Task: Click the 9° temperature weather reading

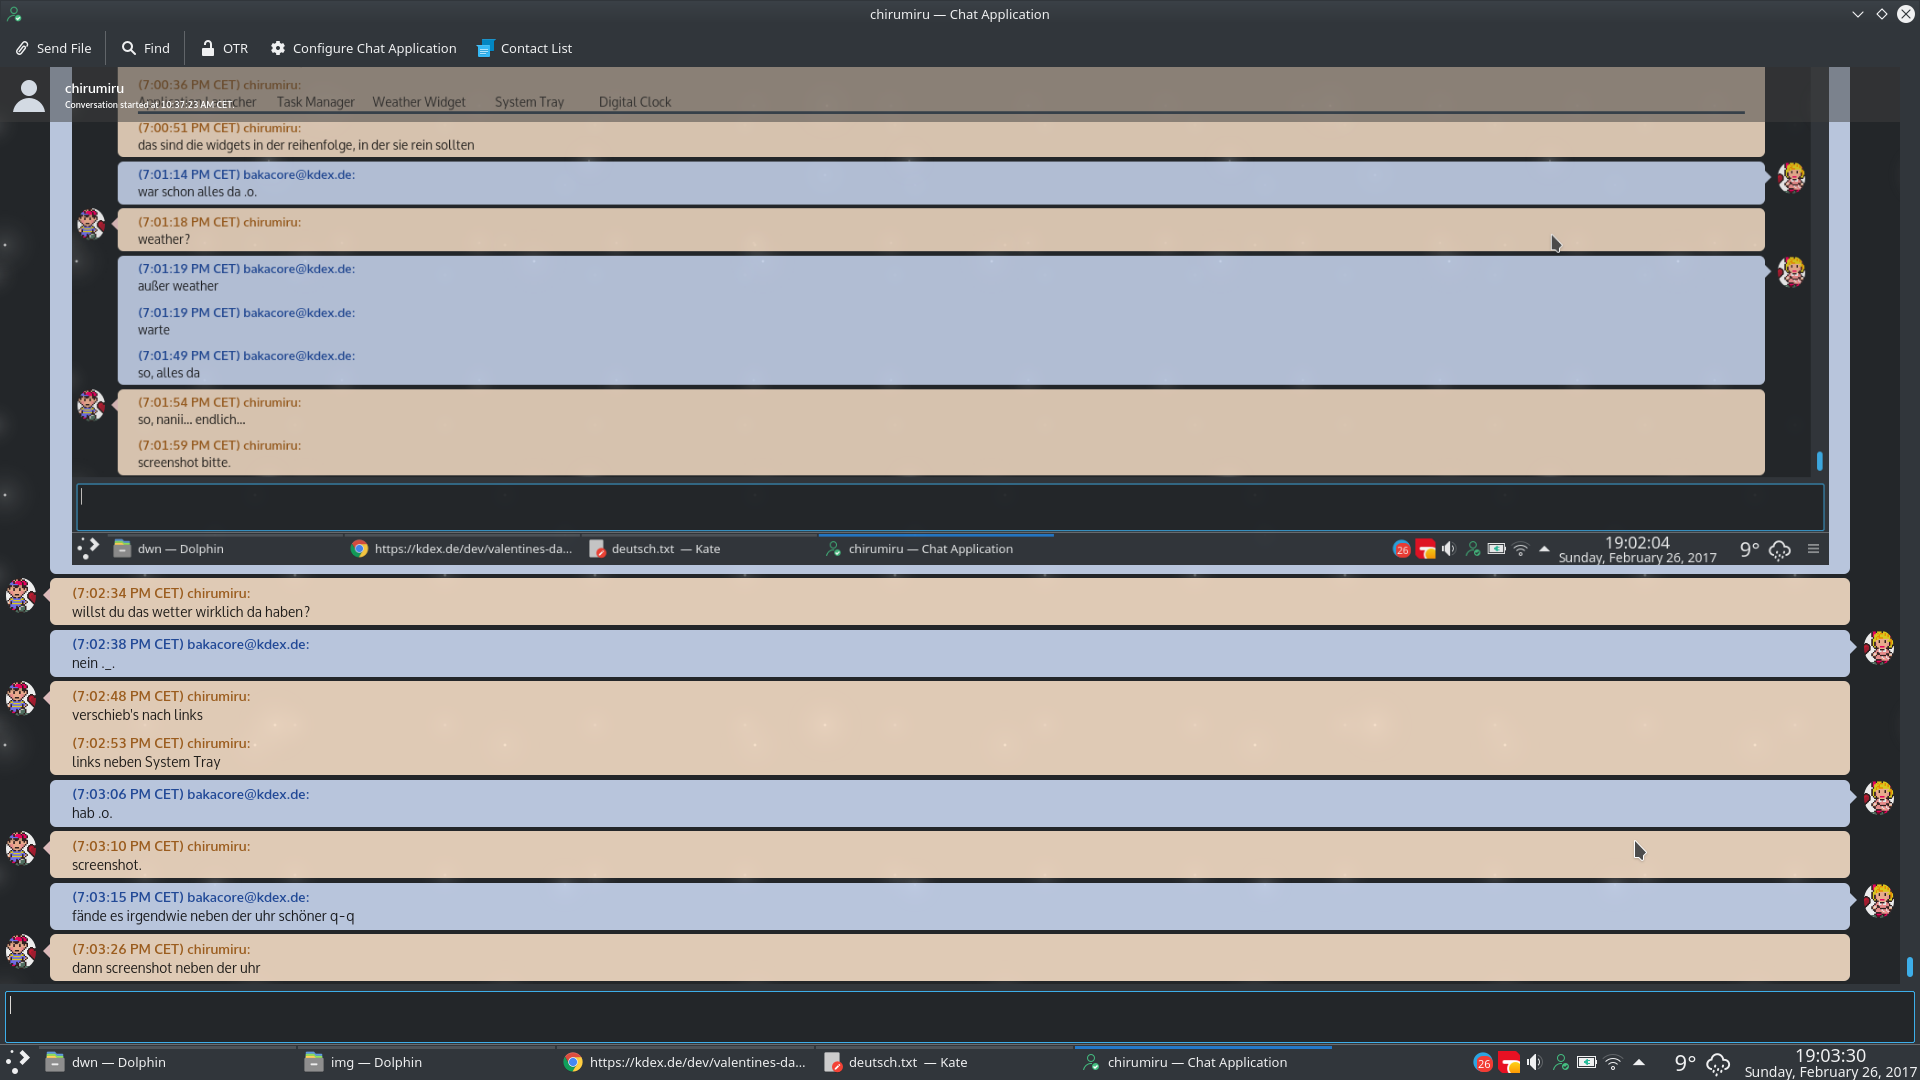Action: (x=1685, y=1063)
